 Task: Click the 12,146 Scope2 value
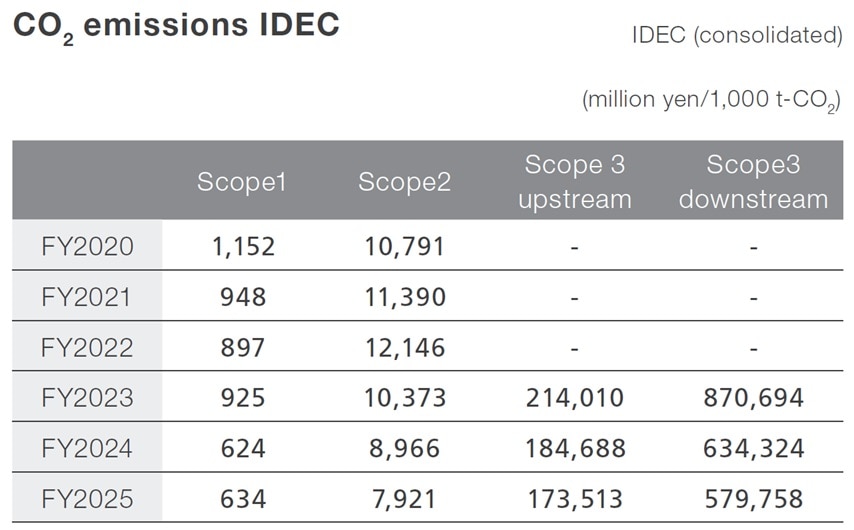tap(404, 347)
